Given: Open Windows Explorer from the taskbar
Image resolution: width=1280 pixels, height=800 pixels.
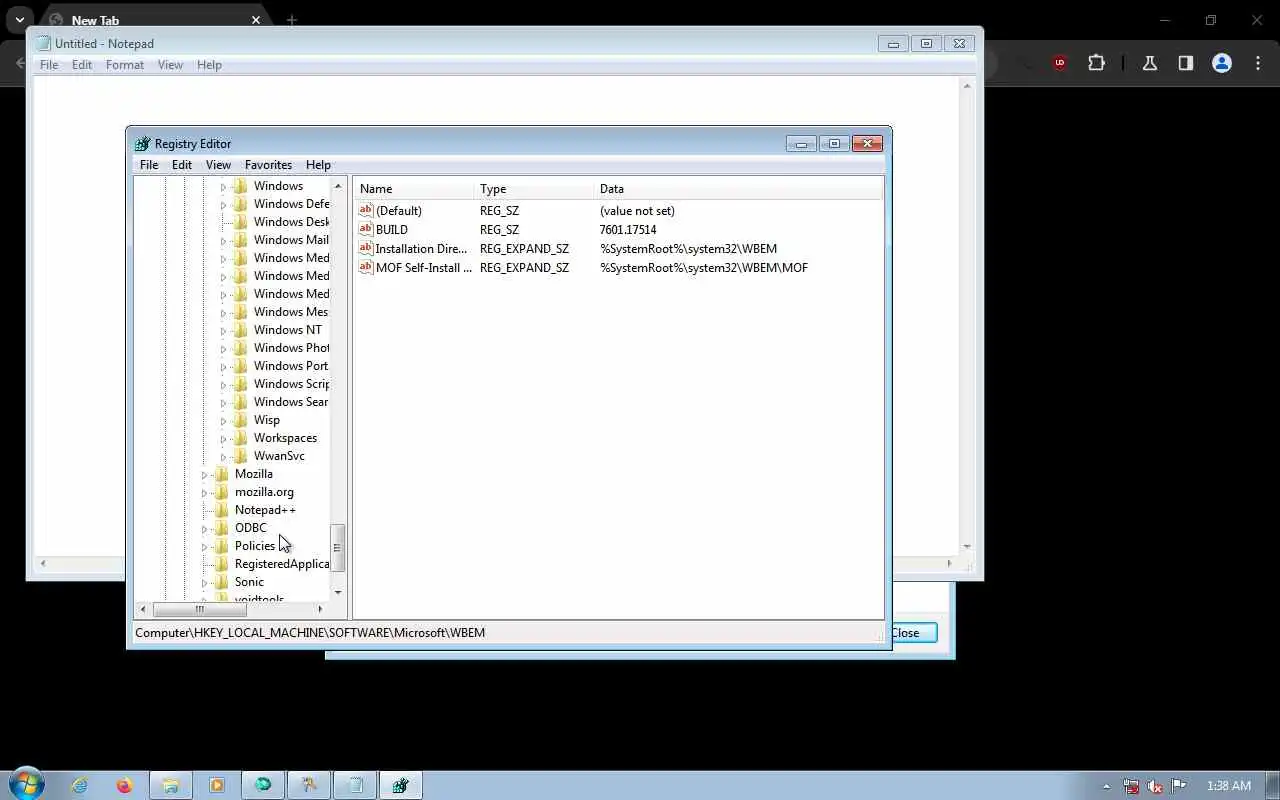Looking at the screenshot, I should pos(171,785).
